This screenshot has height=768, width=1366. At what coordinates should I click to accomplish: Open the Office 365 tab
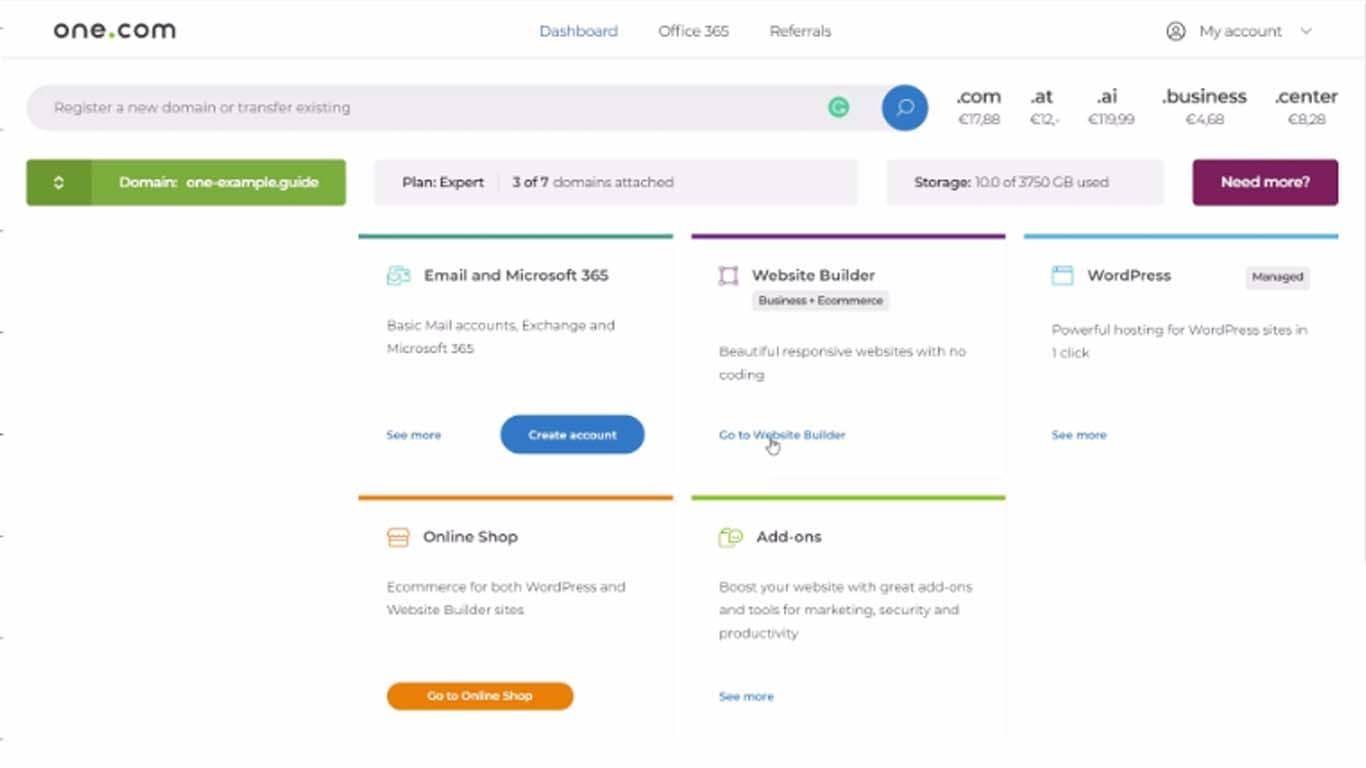tap(693, 31)
